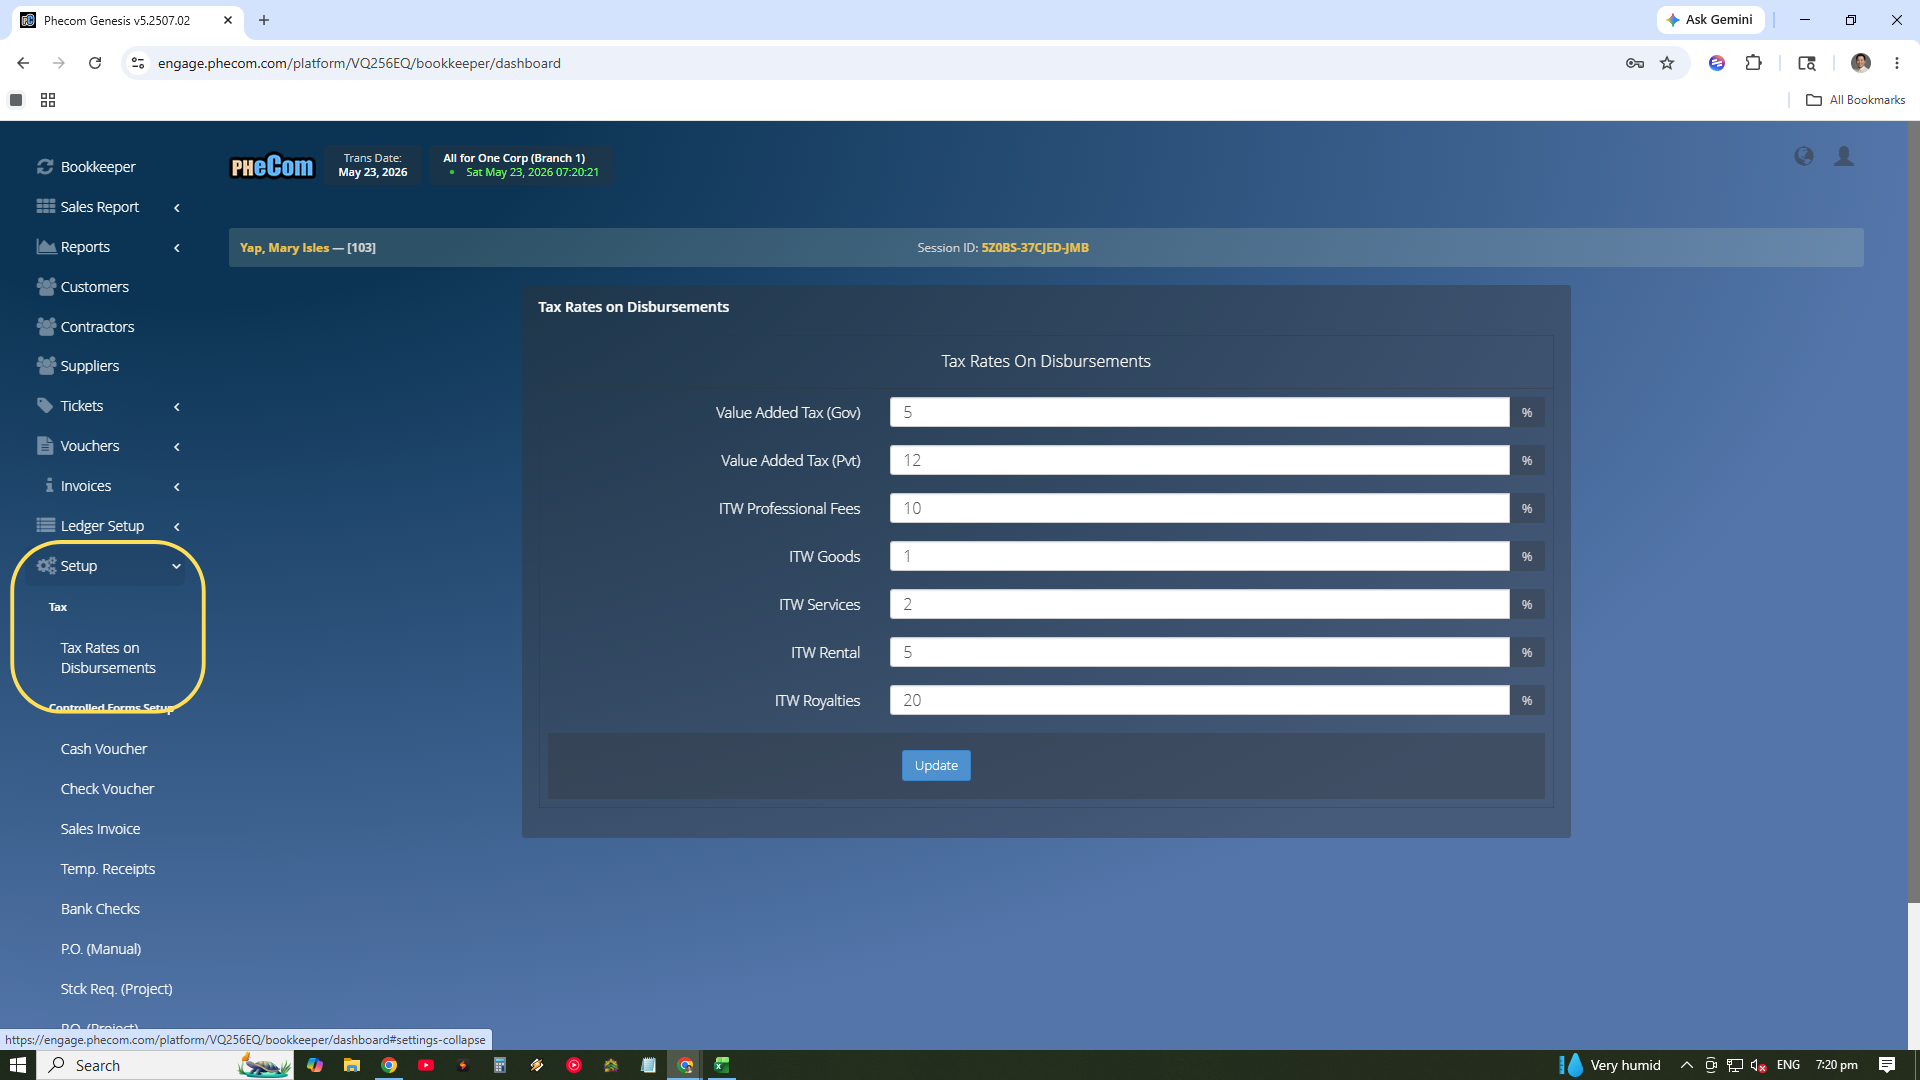Click All for One Corp (Branch 1)
The height and width of the screenshot is (1080, 1920).
514,158
